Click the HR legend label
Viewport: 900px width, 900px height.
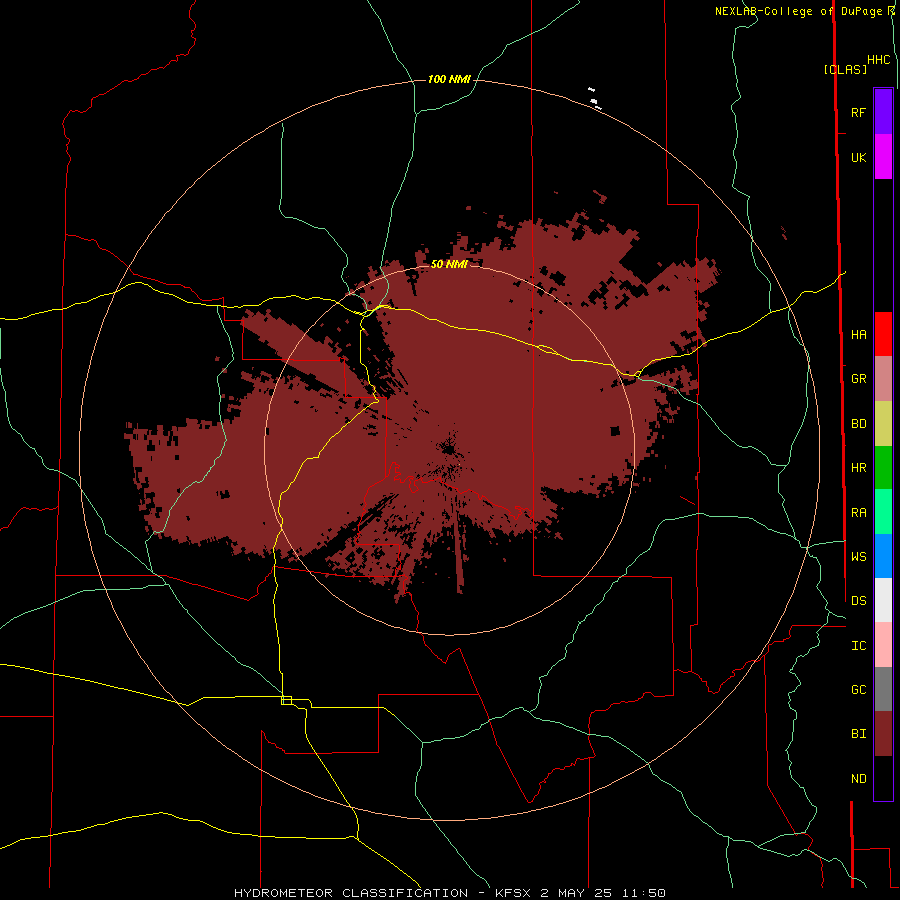[858, 468]
